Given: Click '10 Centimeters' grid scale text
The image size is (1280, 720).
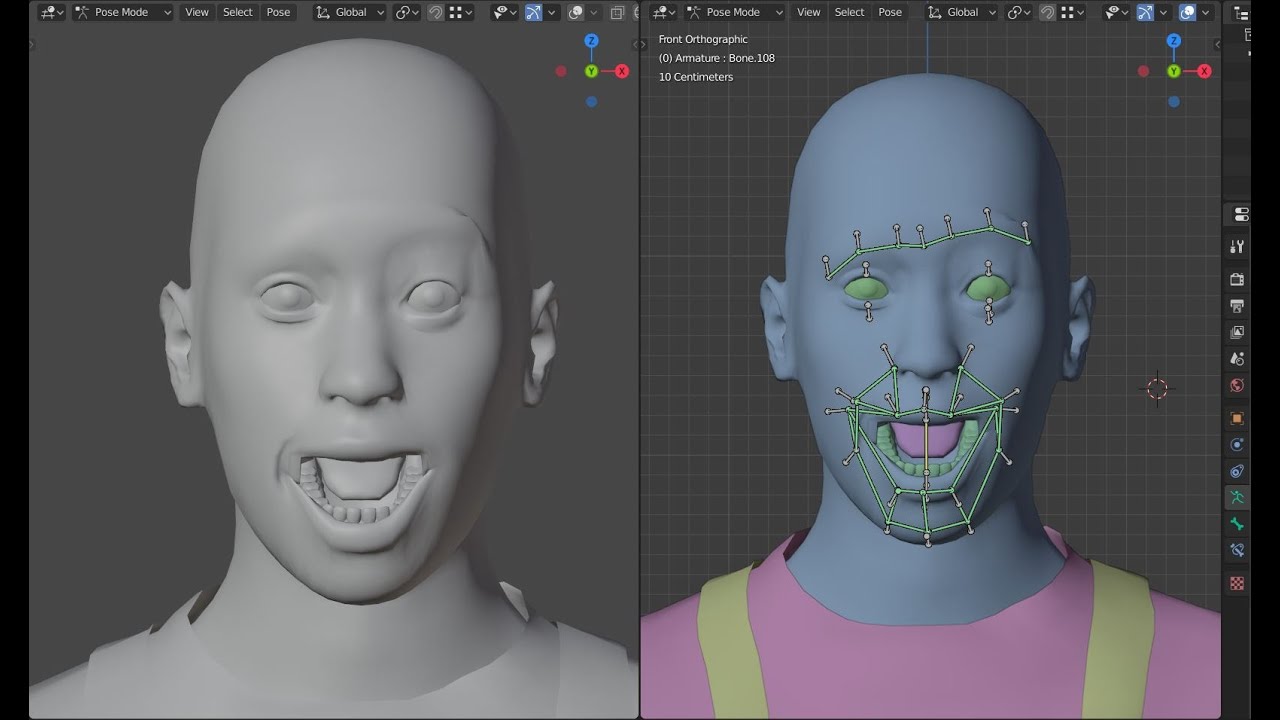Looking at the screenshot, I should click(696, 77).
